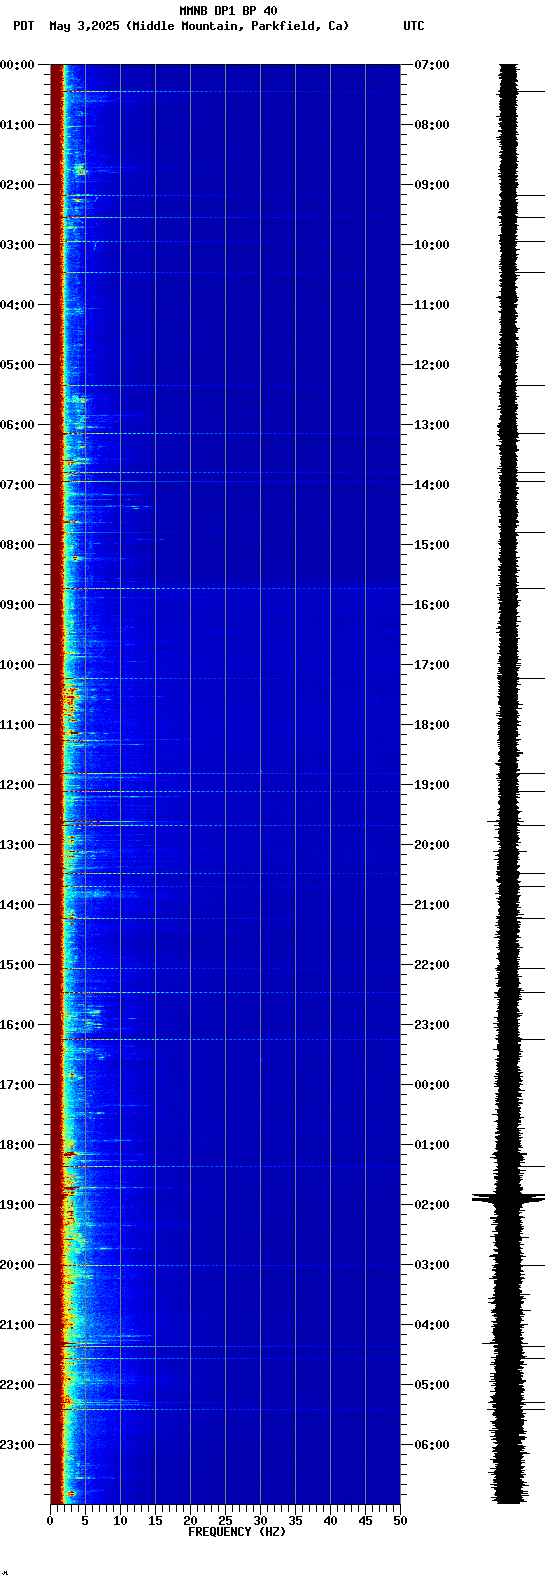Click the PDT axis label "09:00"
This screenshot has height=1584, width=552.
[17, 605]
